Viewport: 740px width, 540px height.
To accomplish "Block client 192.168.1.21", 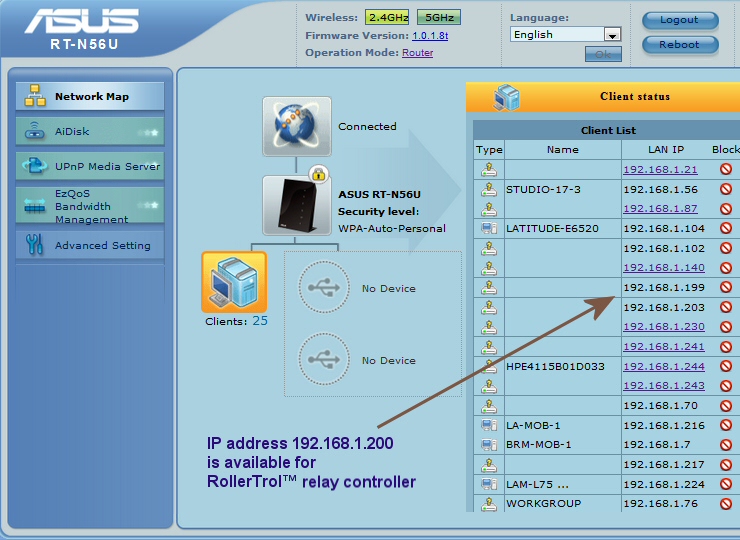I will (726, 169).
